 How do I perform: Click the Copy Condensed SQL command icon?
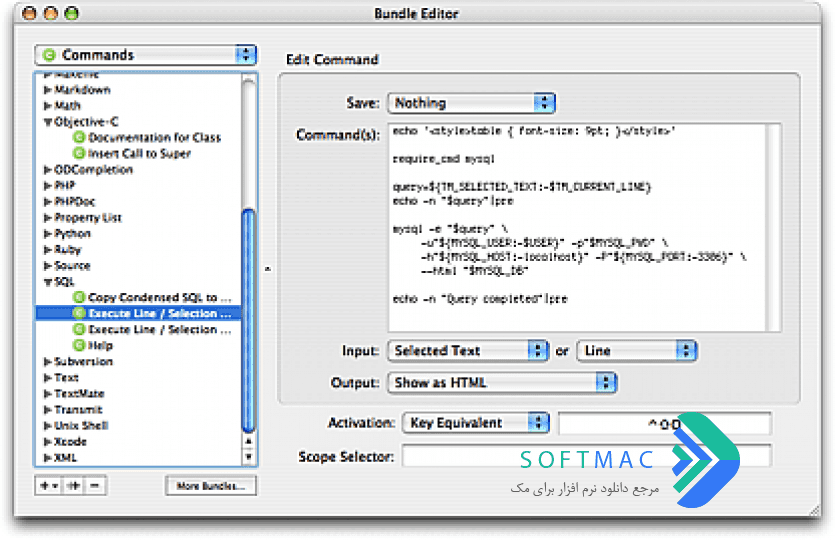point(79,297)
